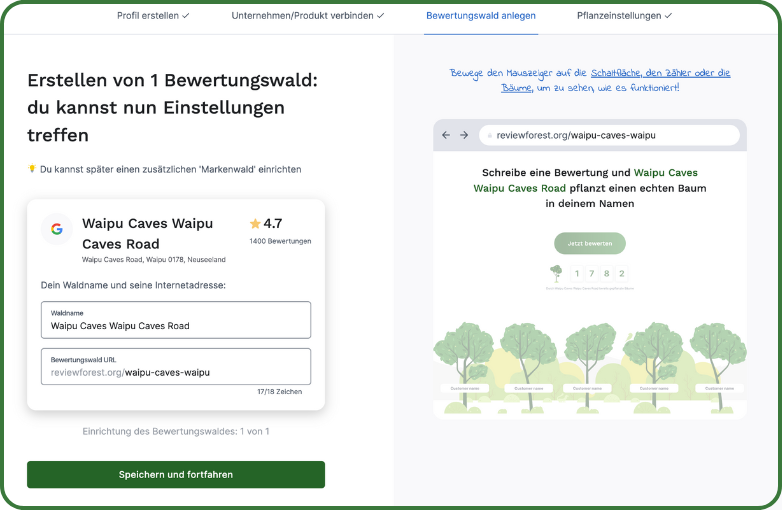Image resolution: width=782 pixels, height=510 pixels.
Task: Click the yellow star rating icon
Action: click(255, 223)
